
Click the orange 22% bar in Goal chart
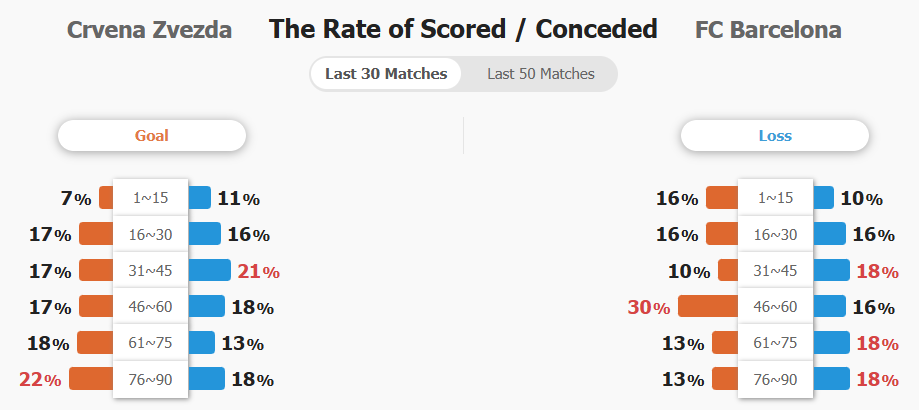click(x=91, y=378)
